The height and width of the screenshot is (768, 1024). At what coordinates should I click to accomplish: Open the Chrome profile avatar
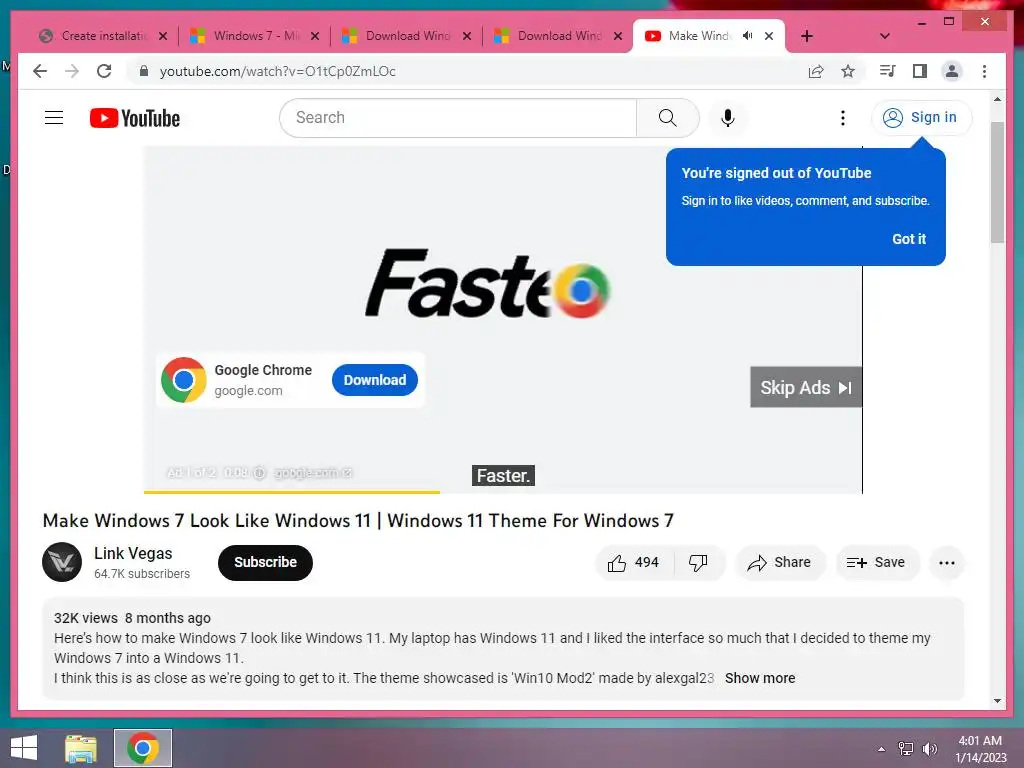(x=952, y=71)
